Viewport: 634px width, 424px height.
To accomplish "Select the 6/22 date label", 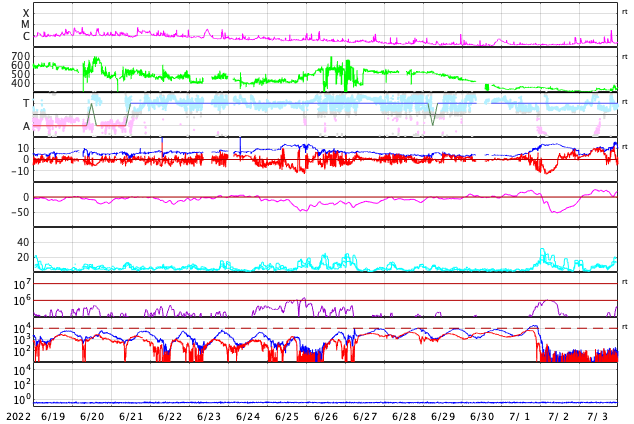I will tap(170, 417).
